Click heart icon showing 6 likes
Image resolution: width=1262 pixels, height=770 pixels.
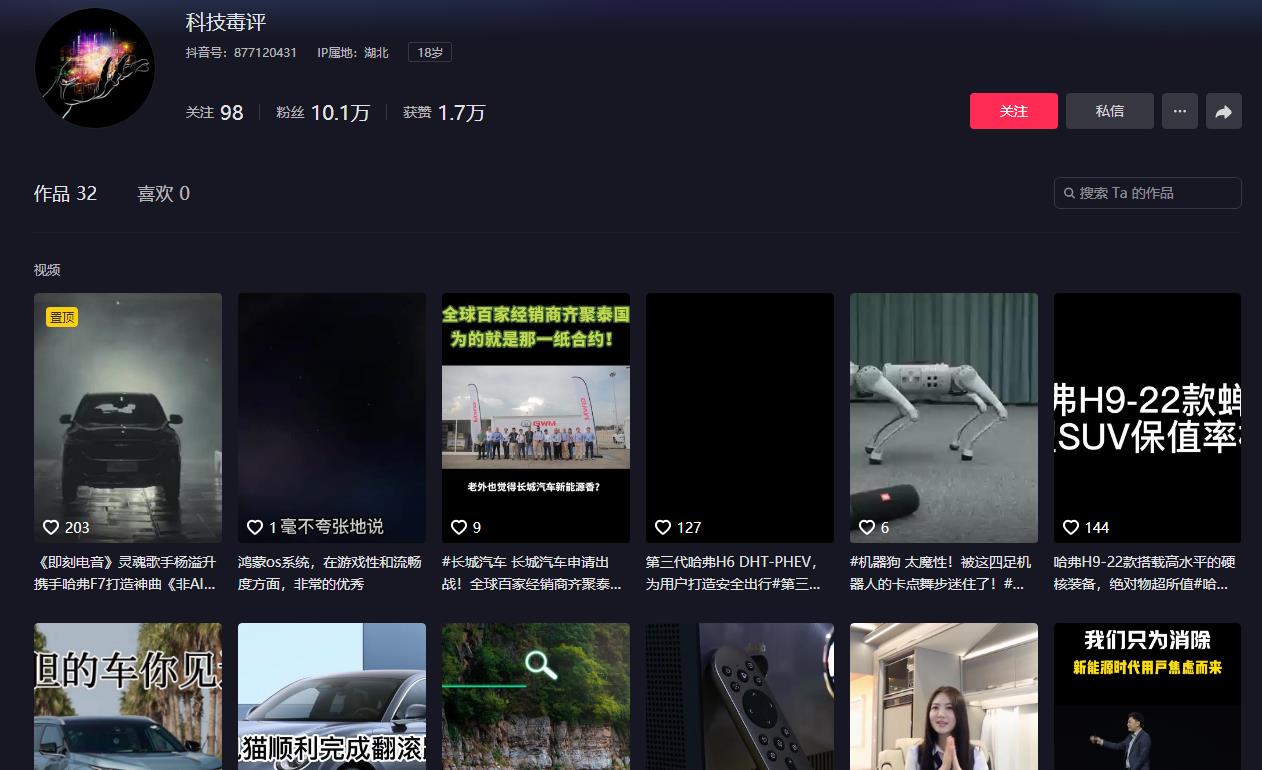point(867,527)
